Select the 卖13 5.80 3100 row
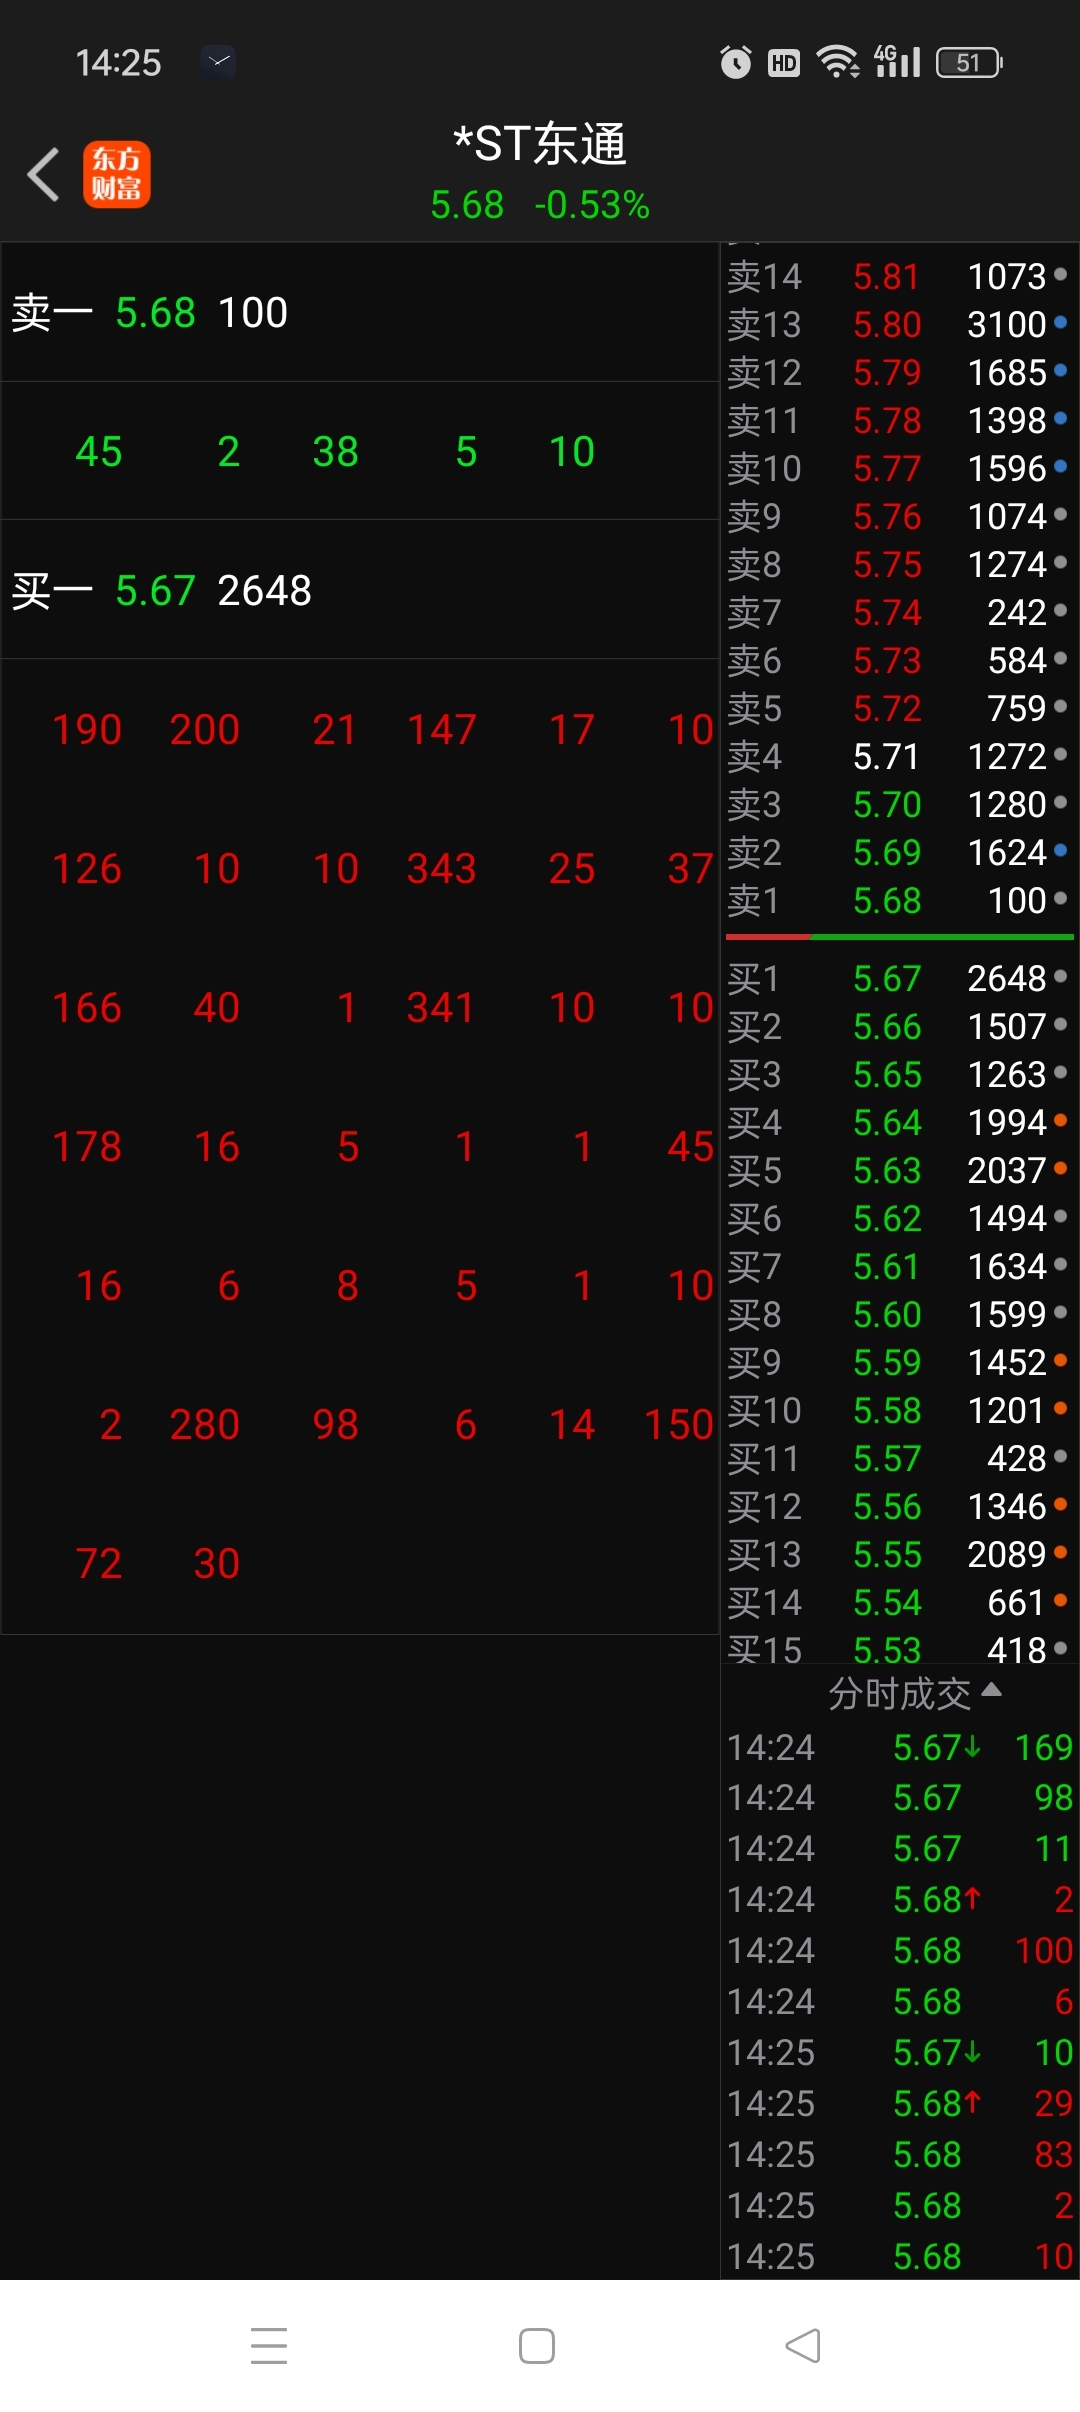Screen dimensions: 1080x2412 [898, 324]
